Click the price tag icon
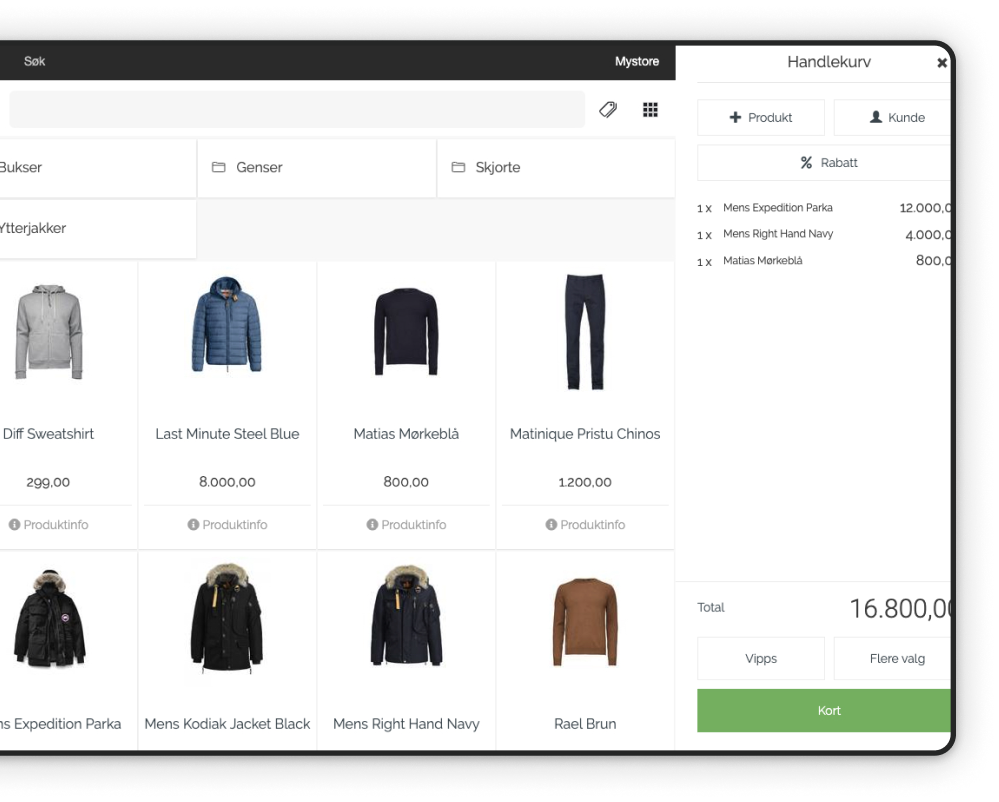This screenshot has height=802, width=999. (x=608, y=110)
